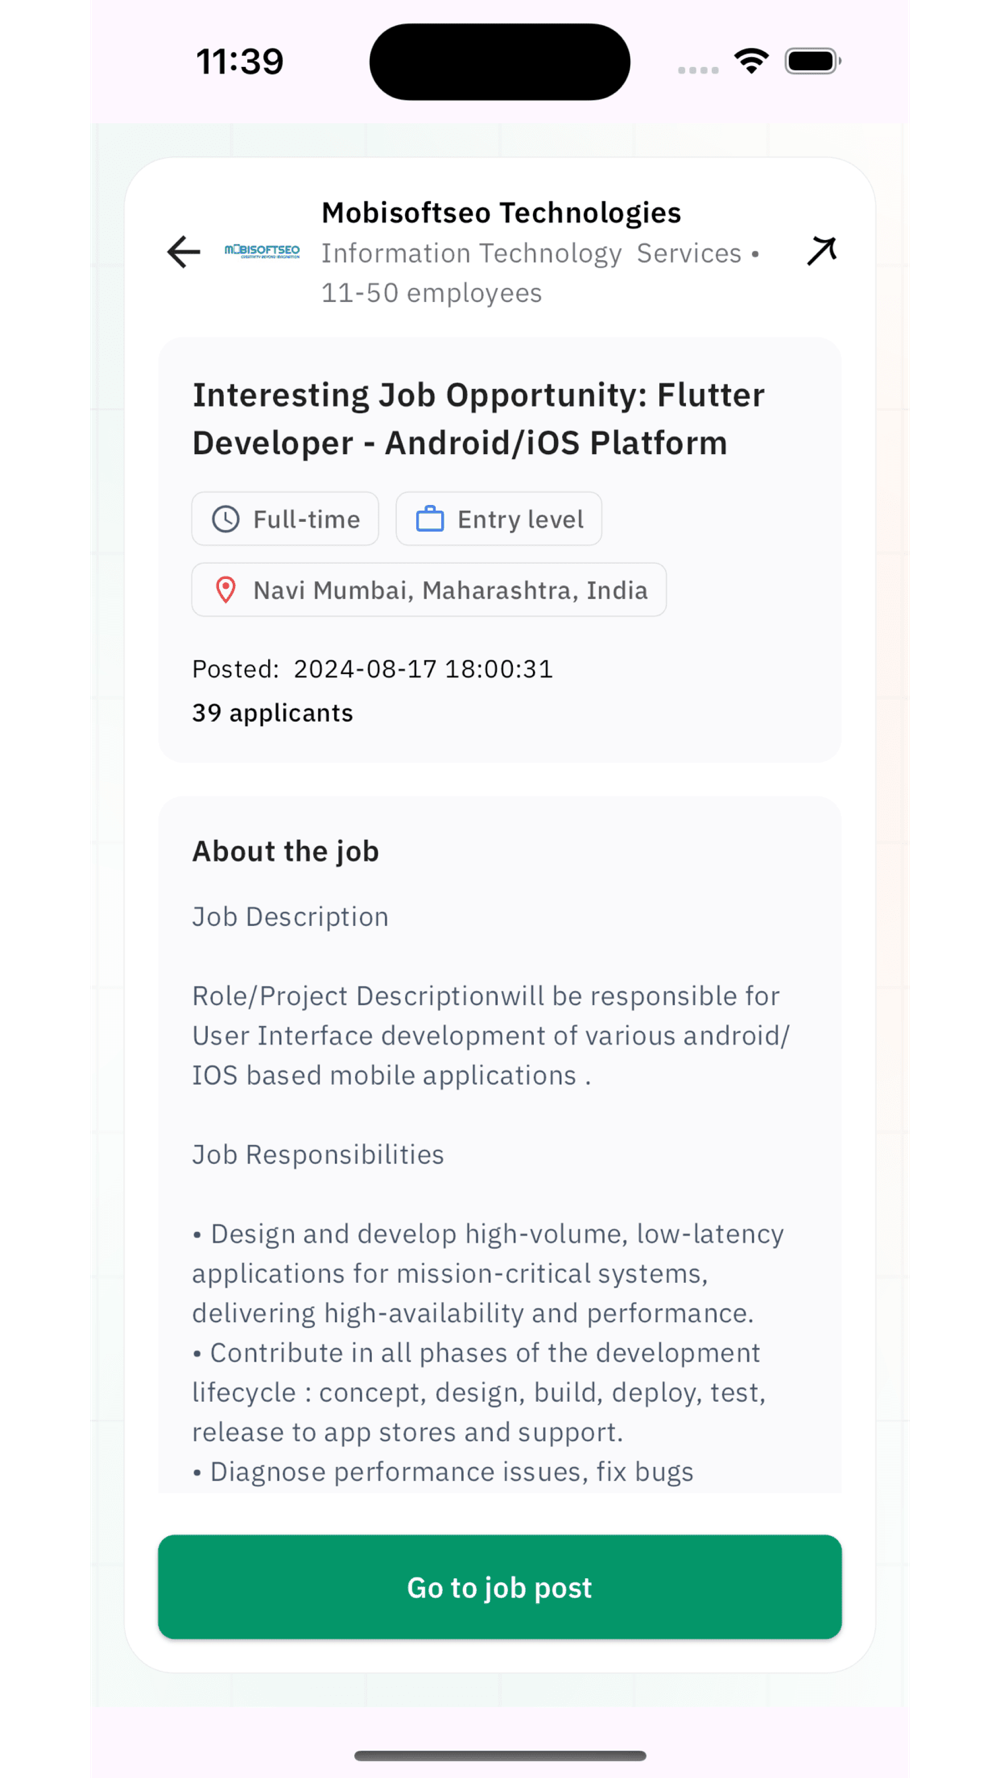Screen dimensions: 1000x1778
Task: Tap the Posted date 2024-08-17 18:00:31
Action: (372, 669)
